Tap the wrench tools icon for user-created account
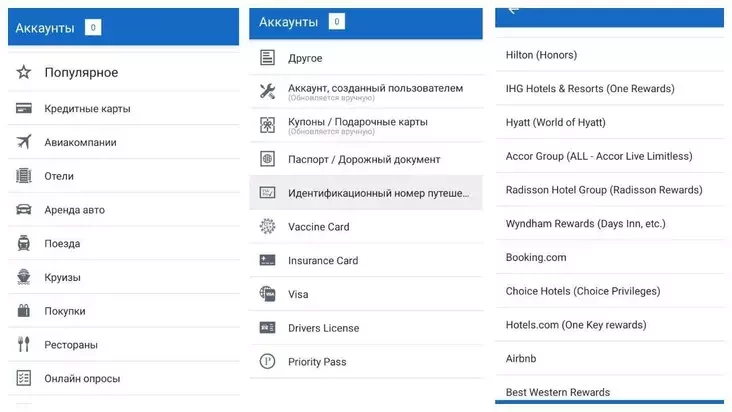Image resolution: width=732 pixels, height=412 pixels. [267, 91]
